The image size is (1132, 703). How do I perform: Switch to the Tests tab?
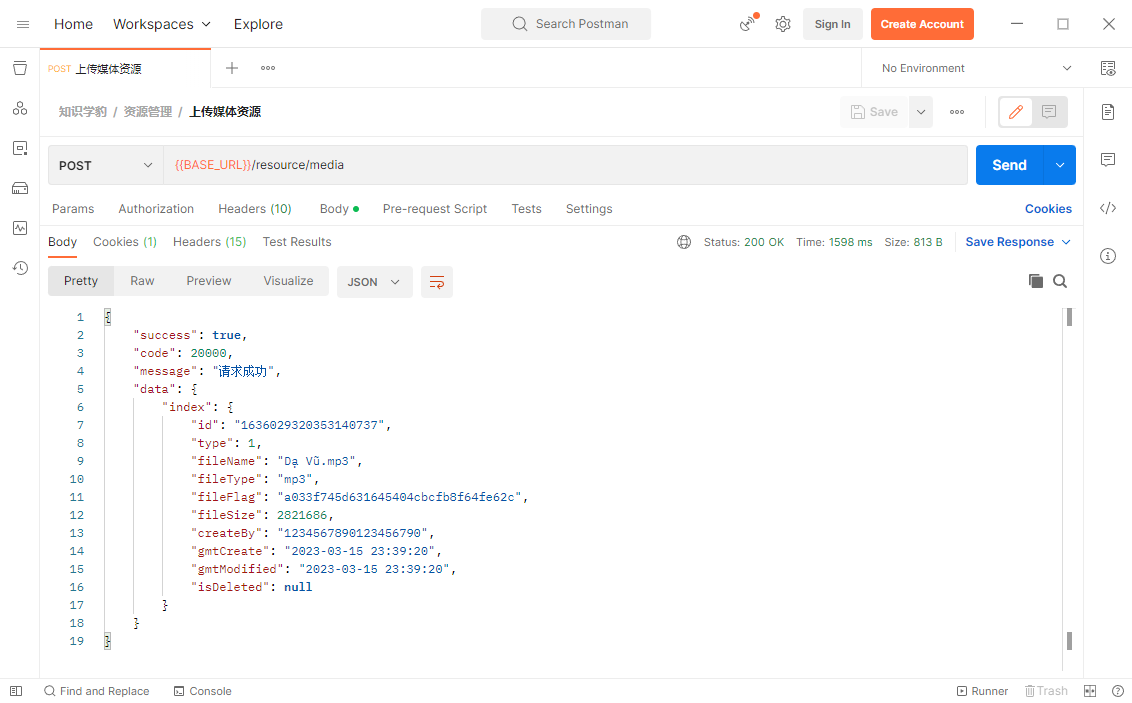[x=526, y=209]
